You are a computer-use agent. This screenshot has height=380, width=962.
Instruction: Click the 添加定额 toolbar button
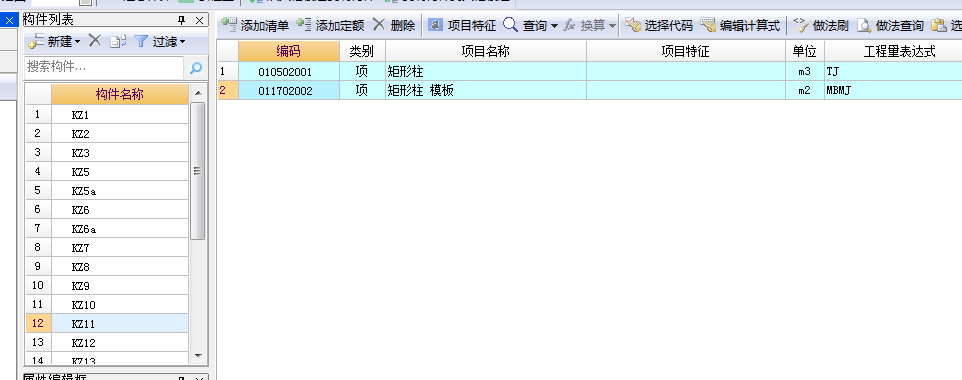[330, 25]
